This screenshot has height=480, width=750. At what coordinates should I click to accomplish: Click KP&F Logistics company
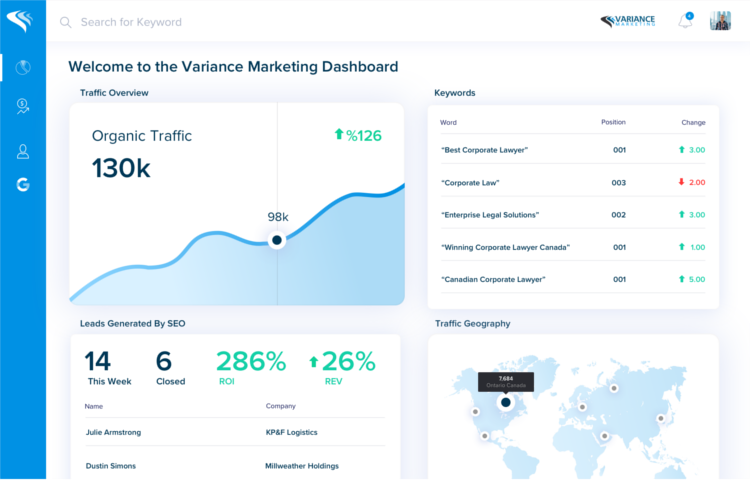pyautogui.click(x=291, y=433)
